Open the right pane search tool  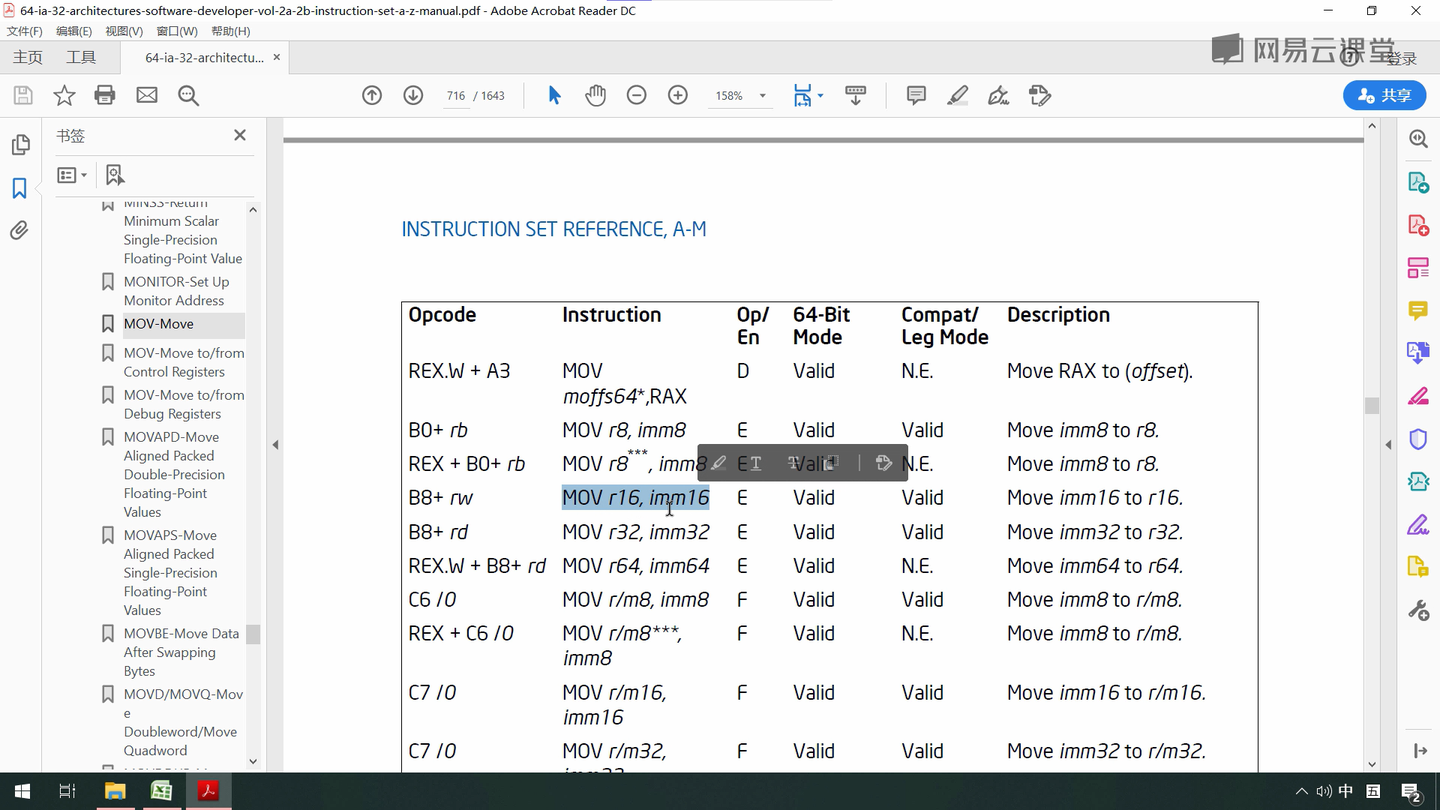(1418, 139)
